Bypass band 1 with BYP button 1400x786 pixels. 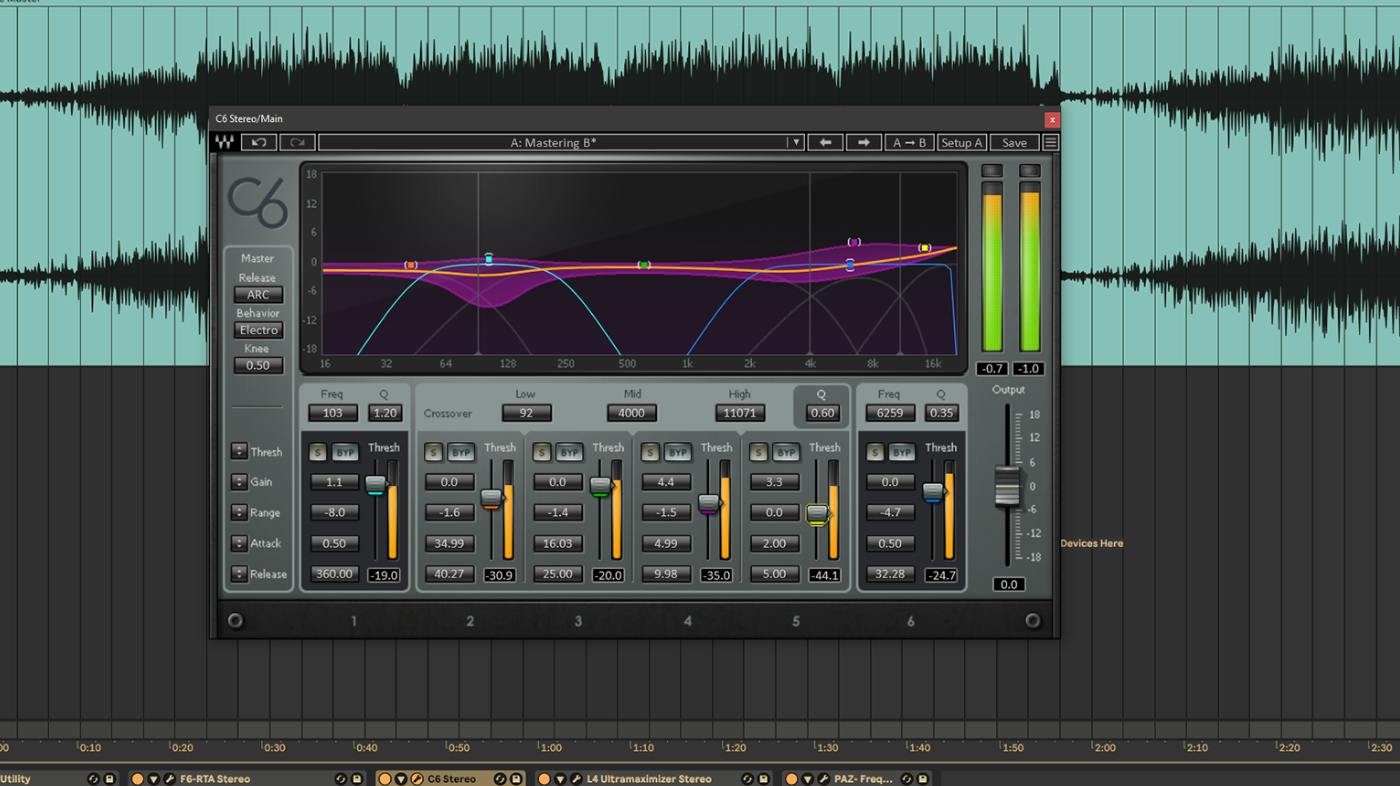click(x=345, y=452)
